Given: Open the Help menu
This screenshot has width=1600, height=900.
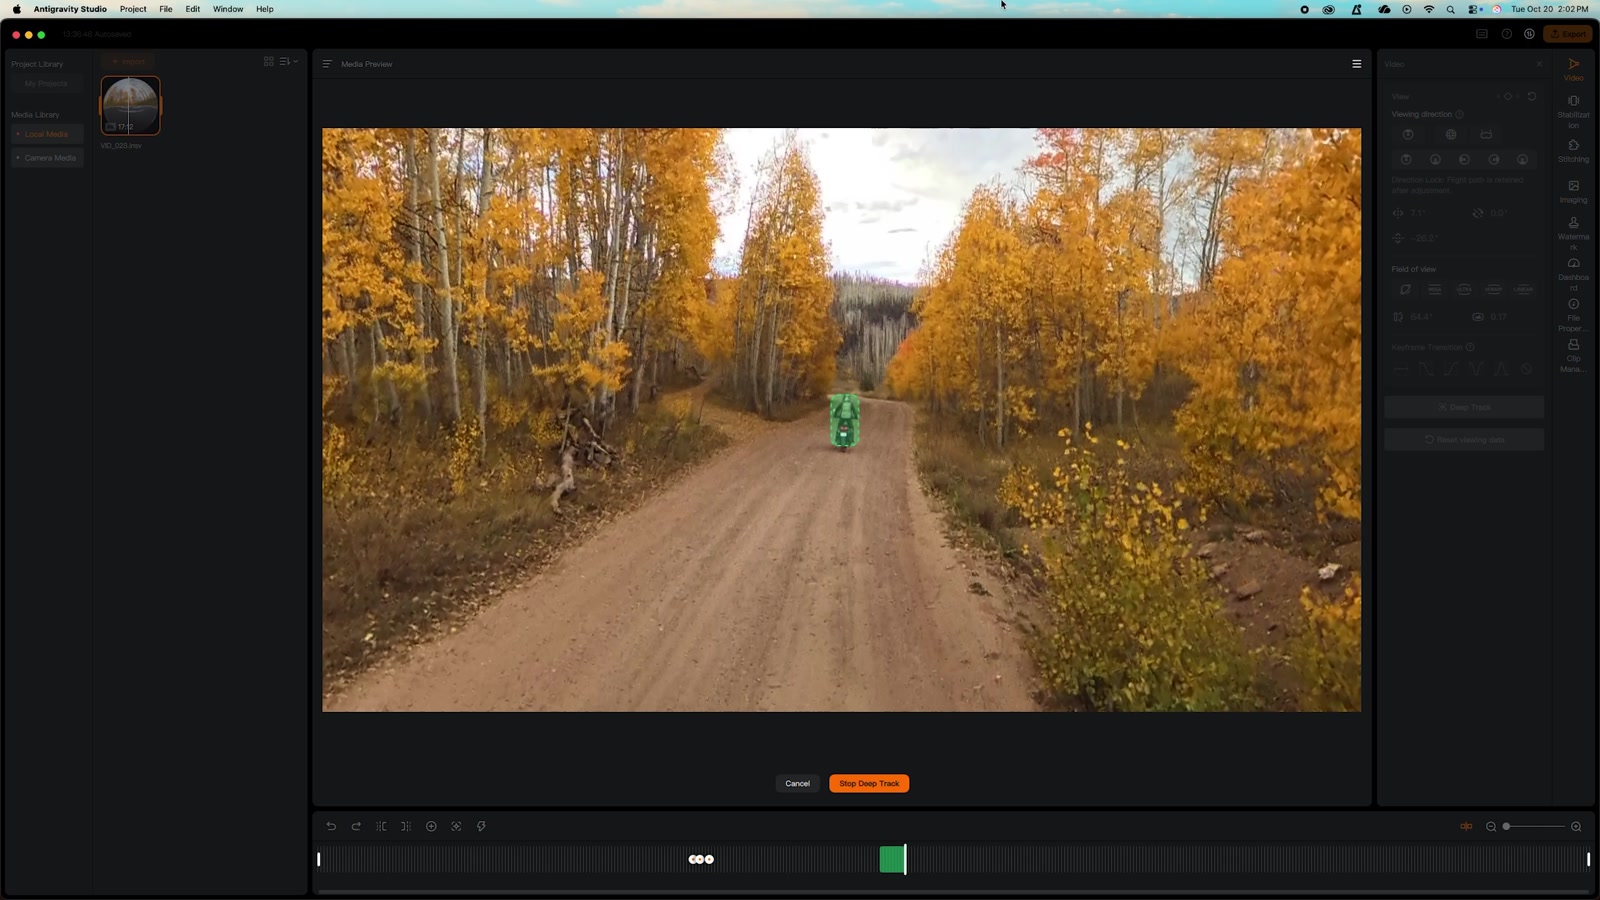Looking at the screenshot, I should [265, 9].
